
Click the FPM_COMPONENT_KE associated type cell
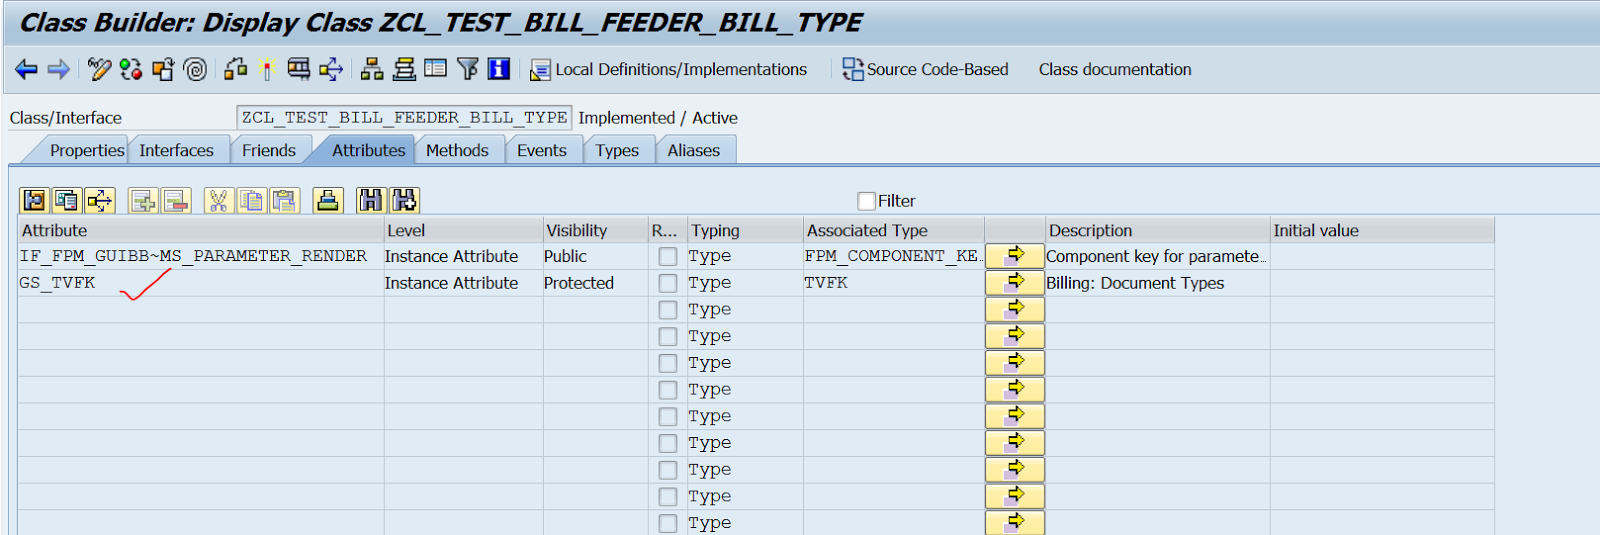pos(893,257)
